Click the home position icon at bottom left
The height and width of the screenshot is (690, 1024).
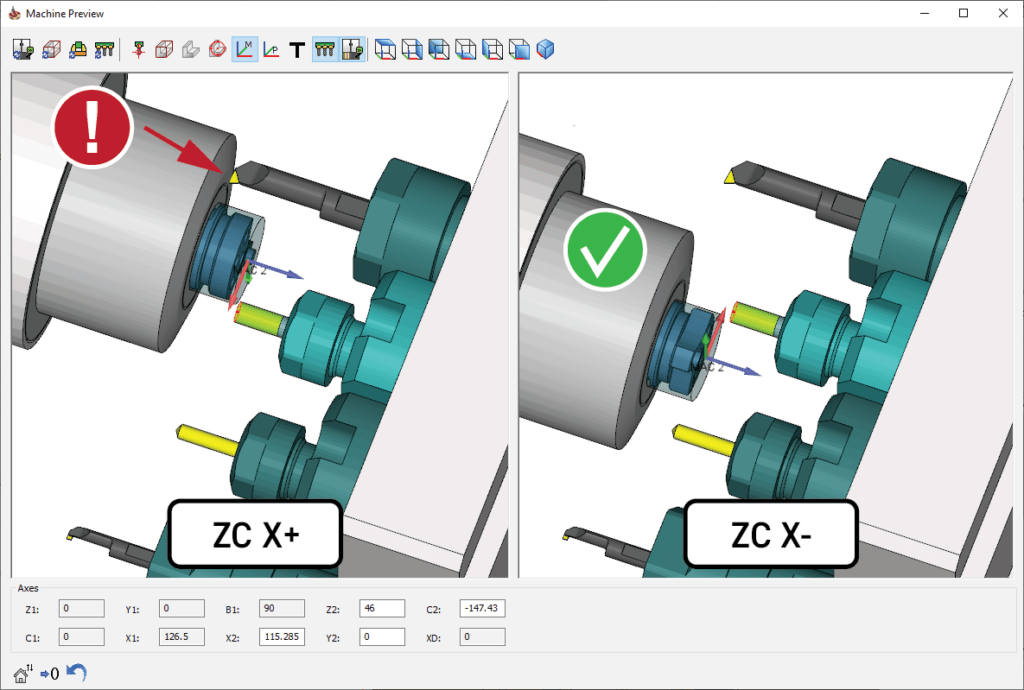point(20,672)
